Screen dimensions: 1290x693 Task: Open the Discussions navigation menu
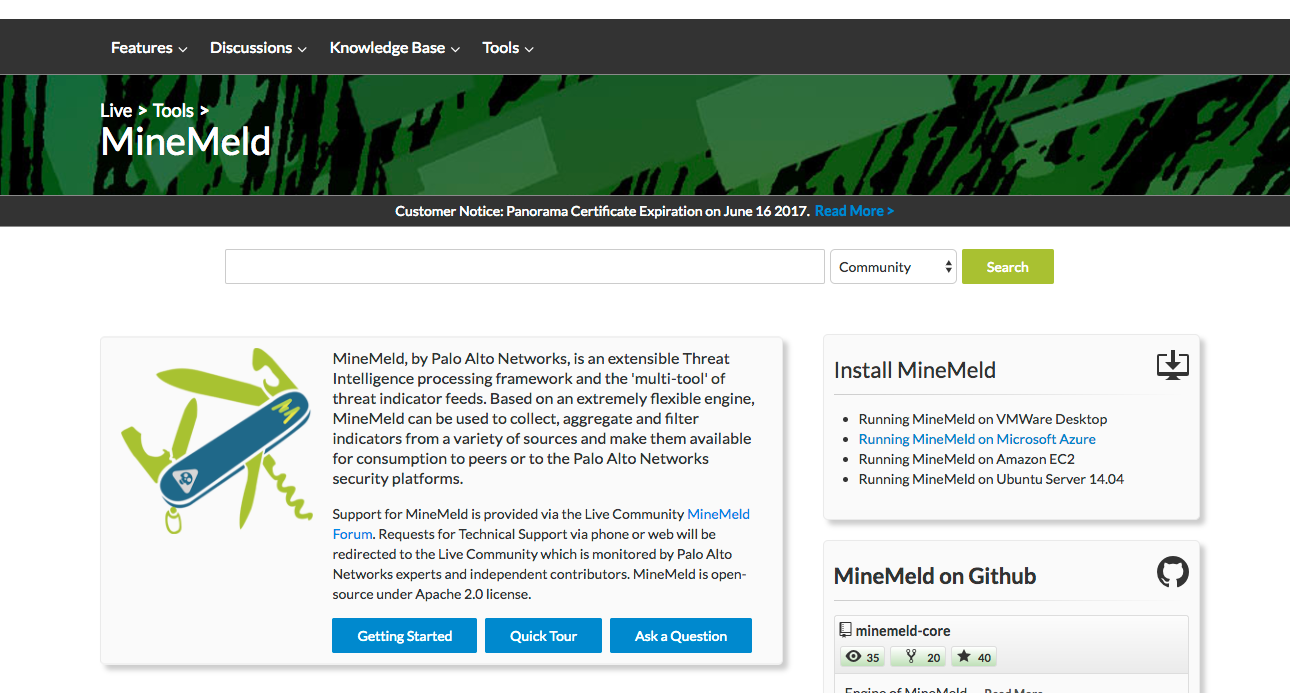point(257,48)
